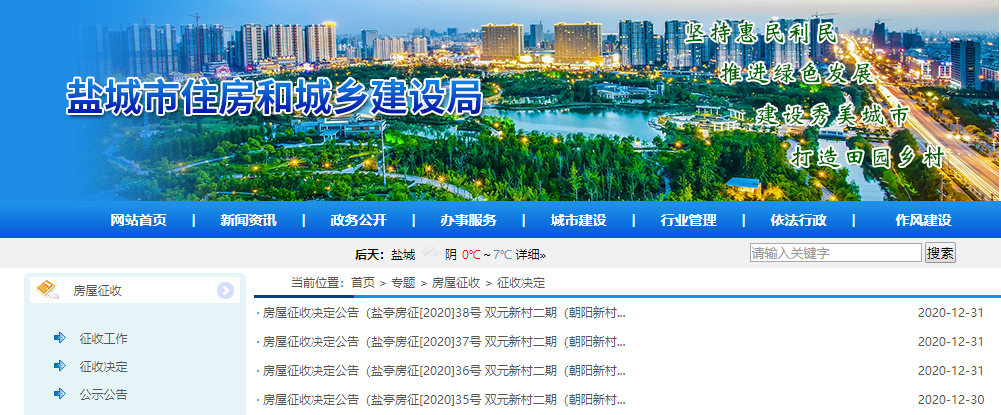1001x415 pixels.
Task: Select the 行业管理 menu item
Action: (x=688, y=220)
